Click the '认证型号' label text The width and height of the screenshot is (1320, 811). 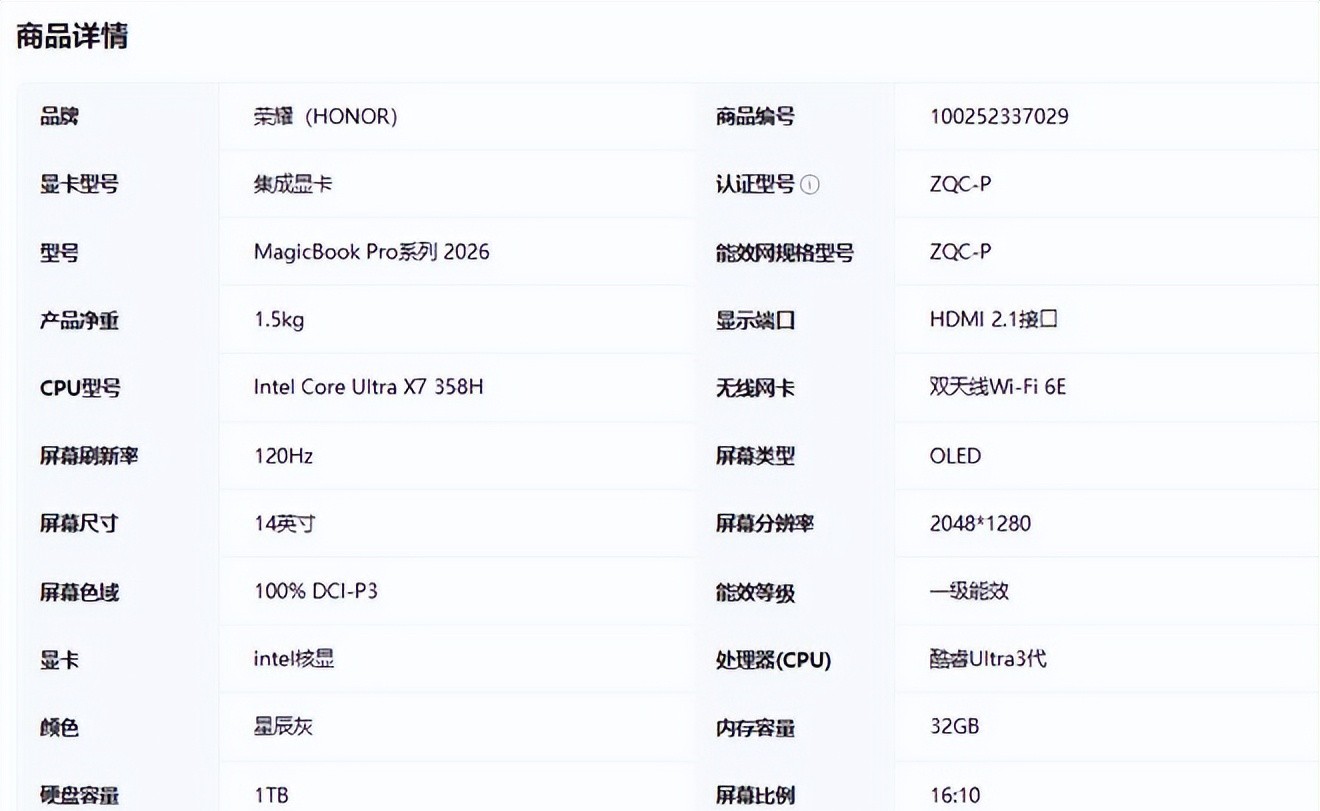coord(755,184)
